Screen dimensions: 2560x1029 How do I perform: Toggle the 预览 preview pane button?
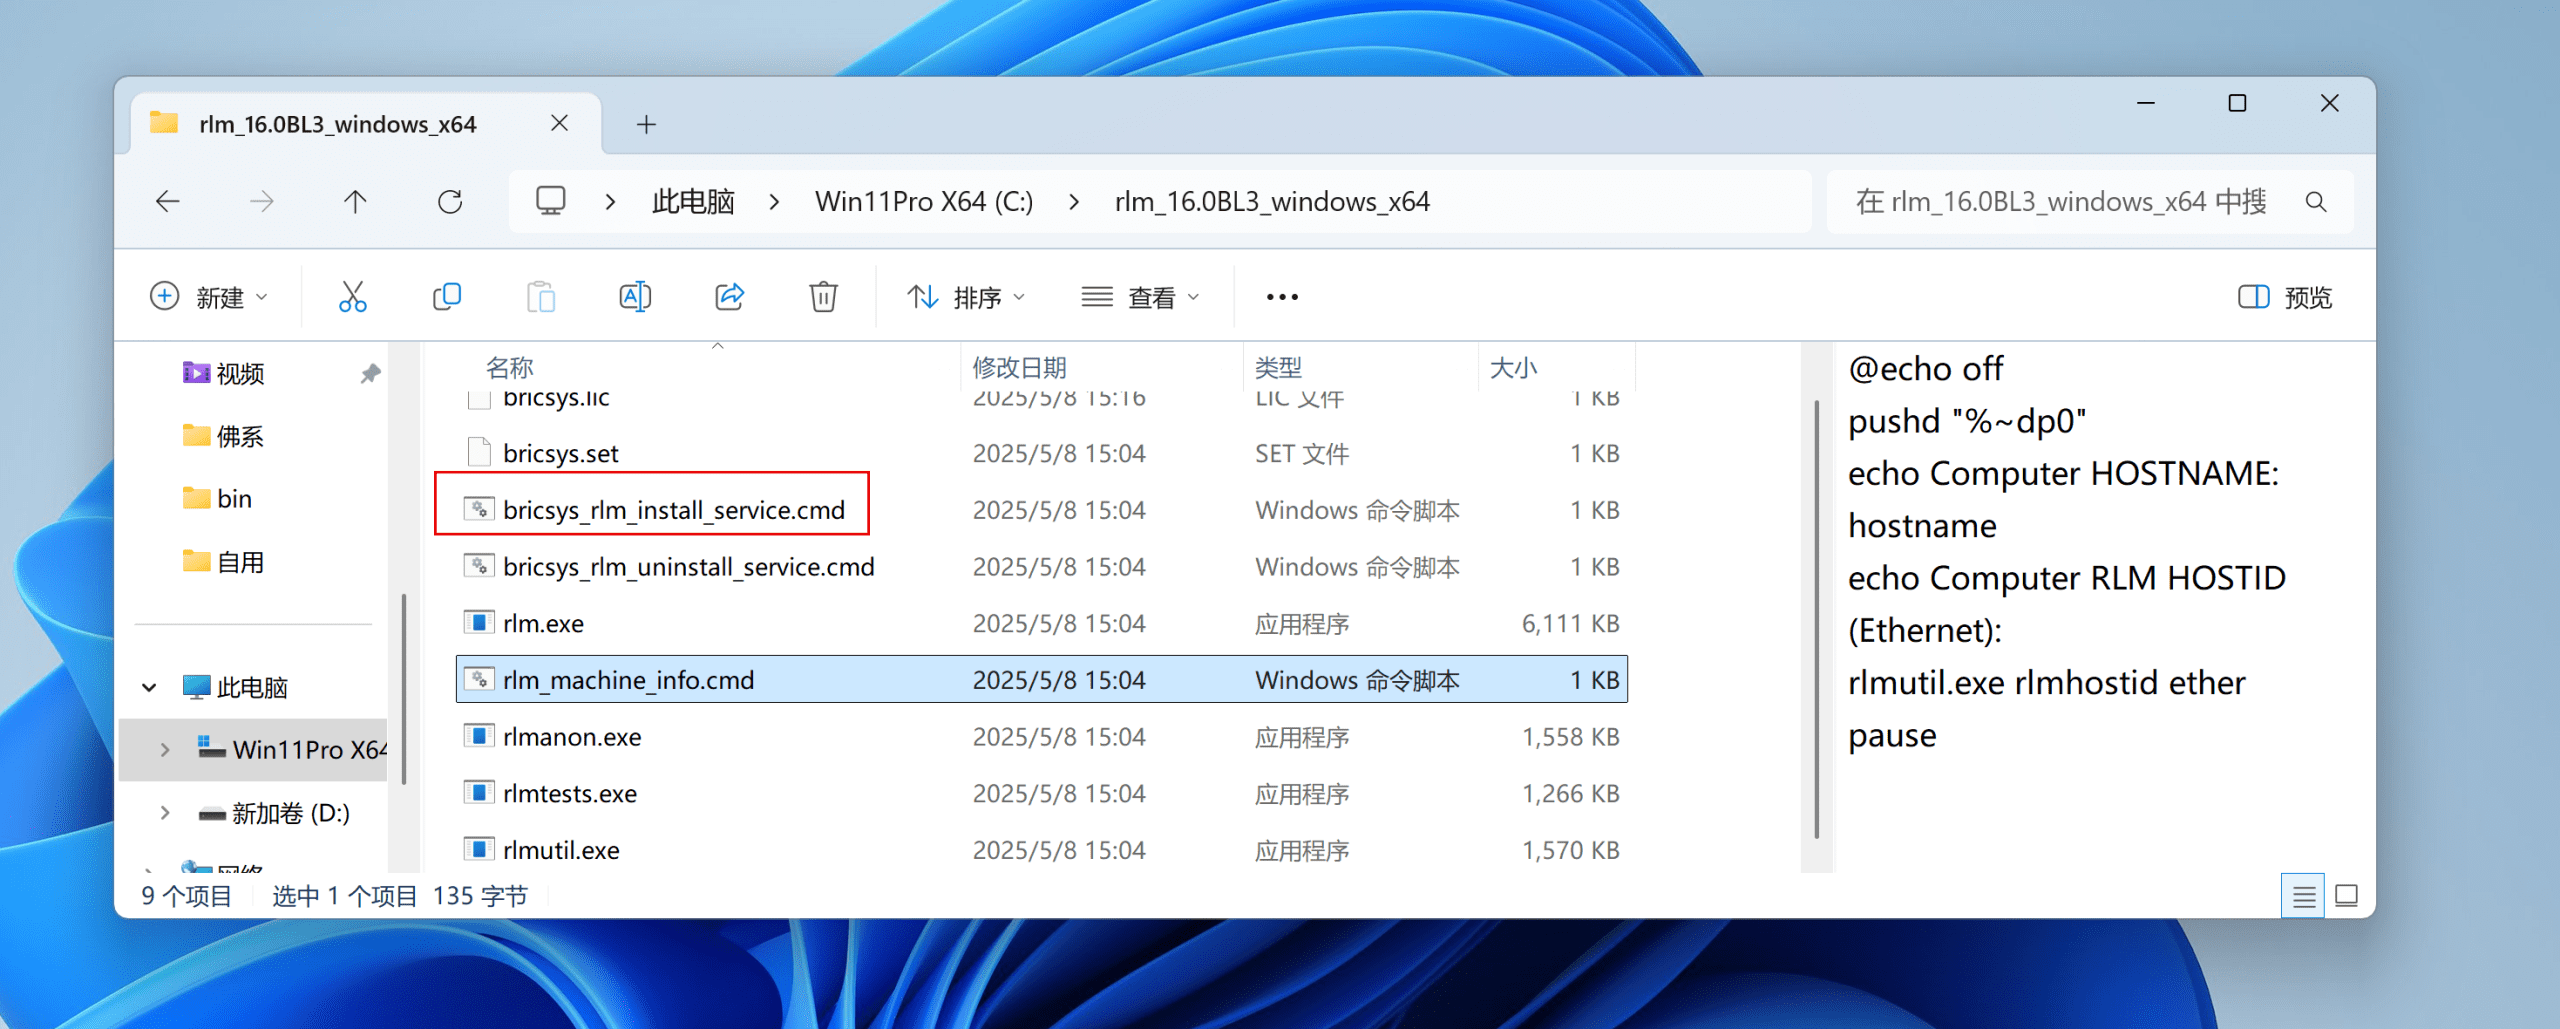click(x=2284, y=297)
